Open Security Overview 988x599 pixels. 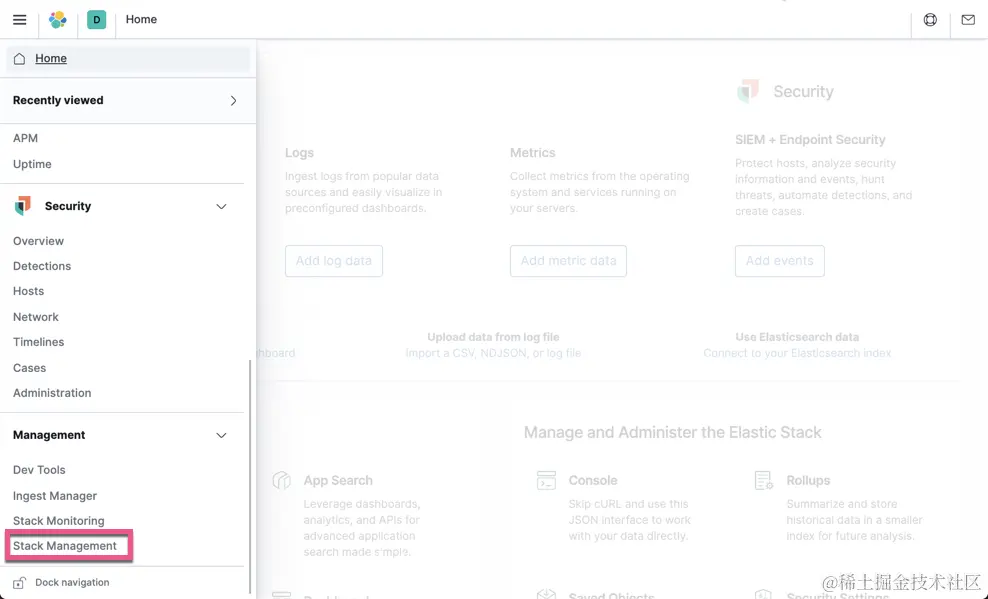click(x=38, y=241)
